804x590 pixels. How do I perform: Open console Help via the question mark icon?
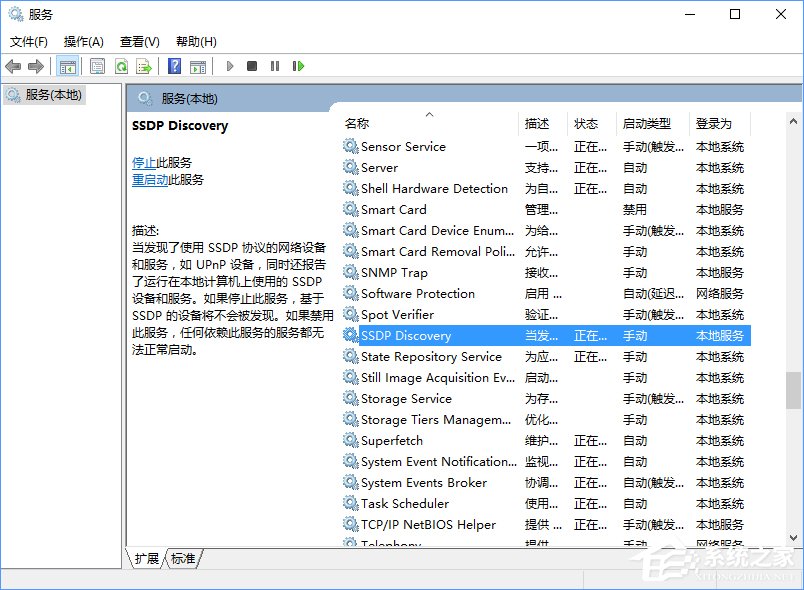pos(172,66)
